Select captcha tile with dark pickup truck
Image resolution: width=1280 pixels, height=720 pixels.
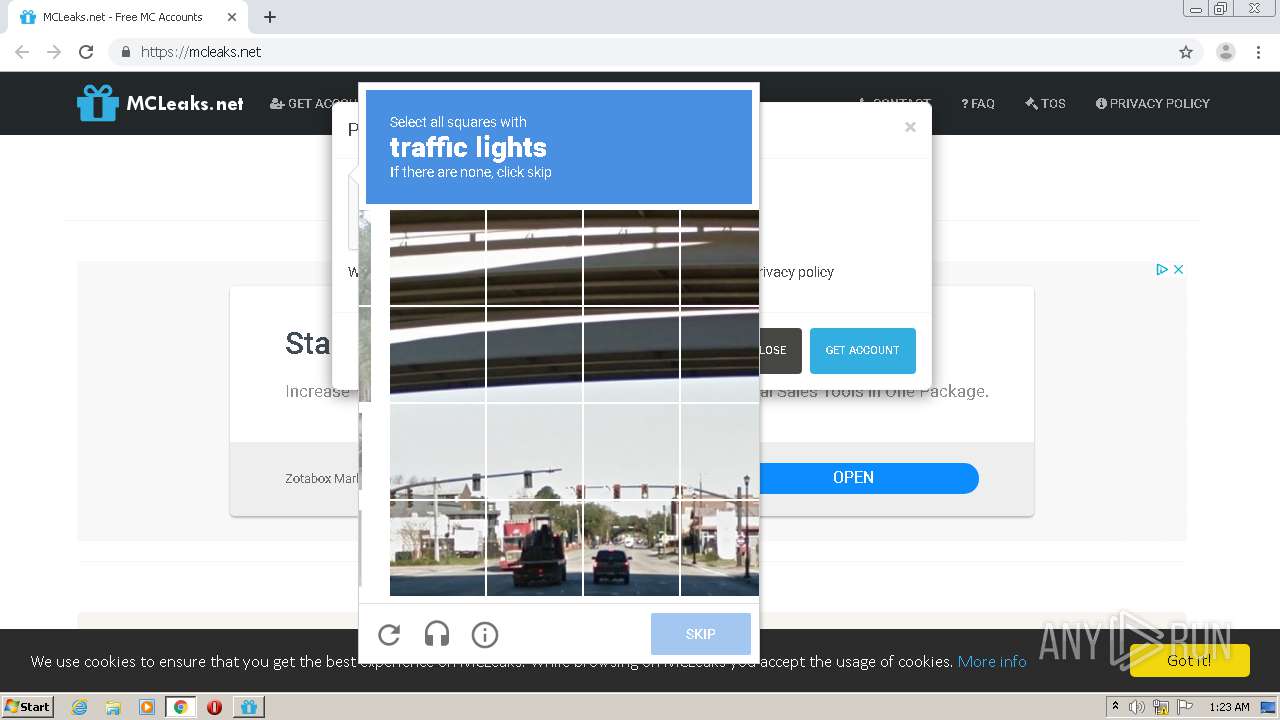pyautogui.click(x=631, y=548)
